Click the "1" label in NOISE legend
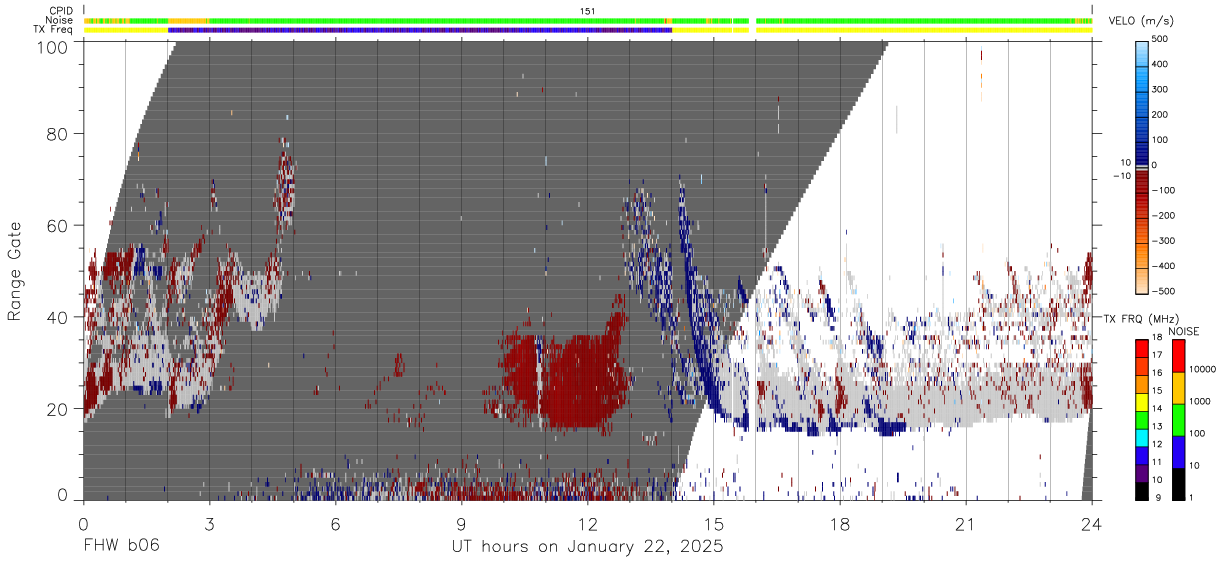The width and height of the screenshot is (1228, 567). 1190,497
